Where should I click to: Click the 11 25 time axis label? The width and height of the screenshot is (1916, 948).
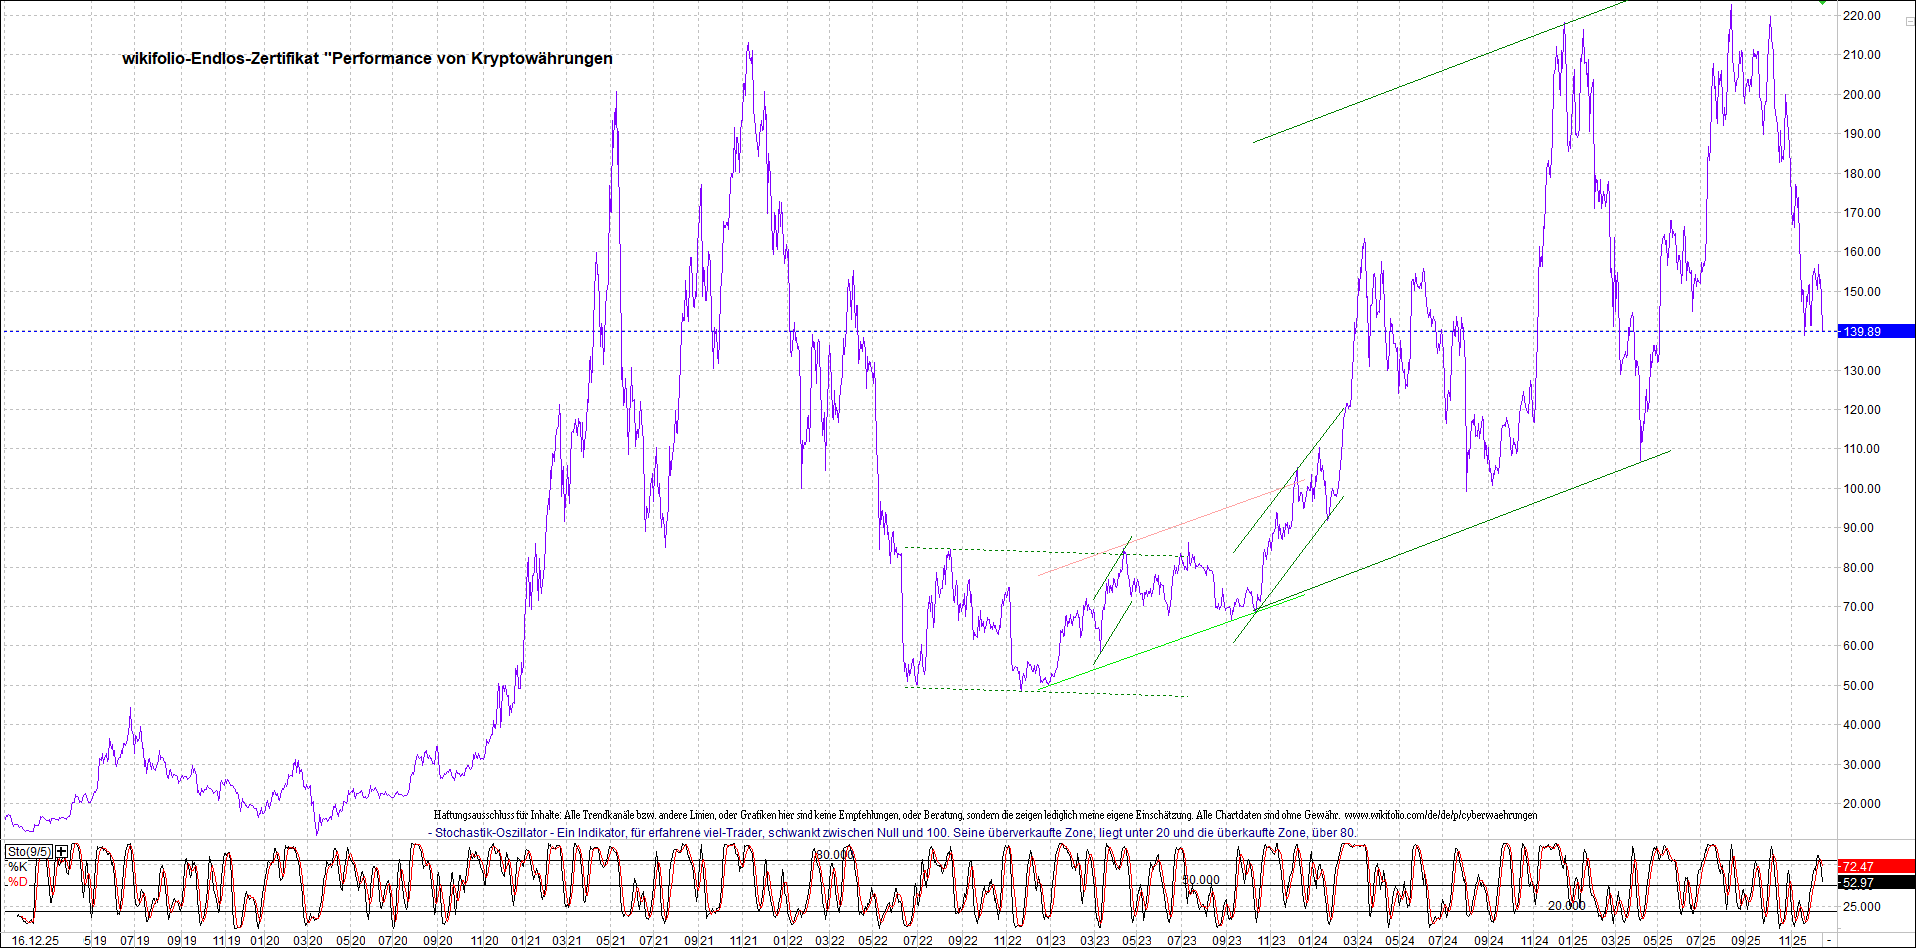click(1791, 940)
